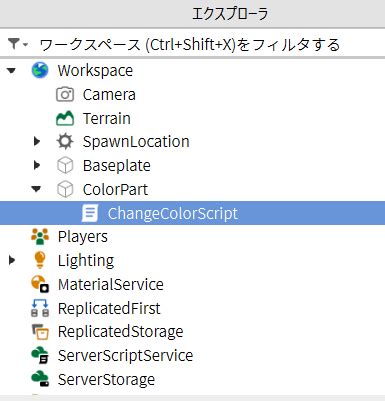Screen dimensions: 385x401
Task: Click the ReplicatedStorage icon
Action: coord(40,332)
